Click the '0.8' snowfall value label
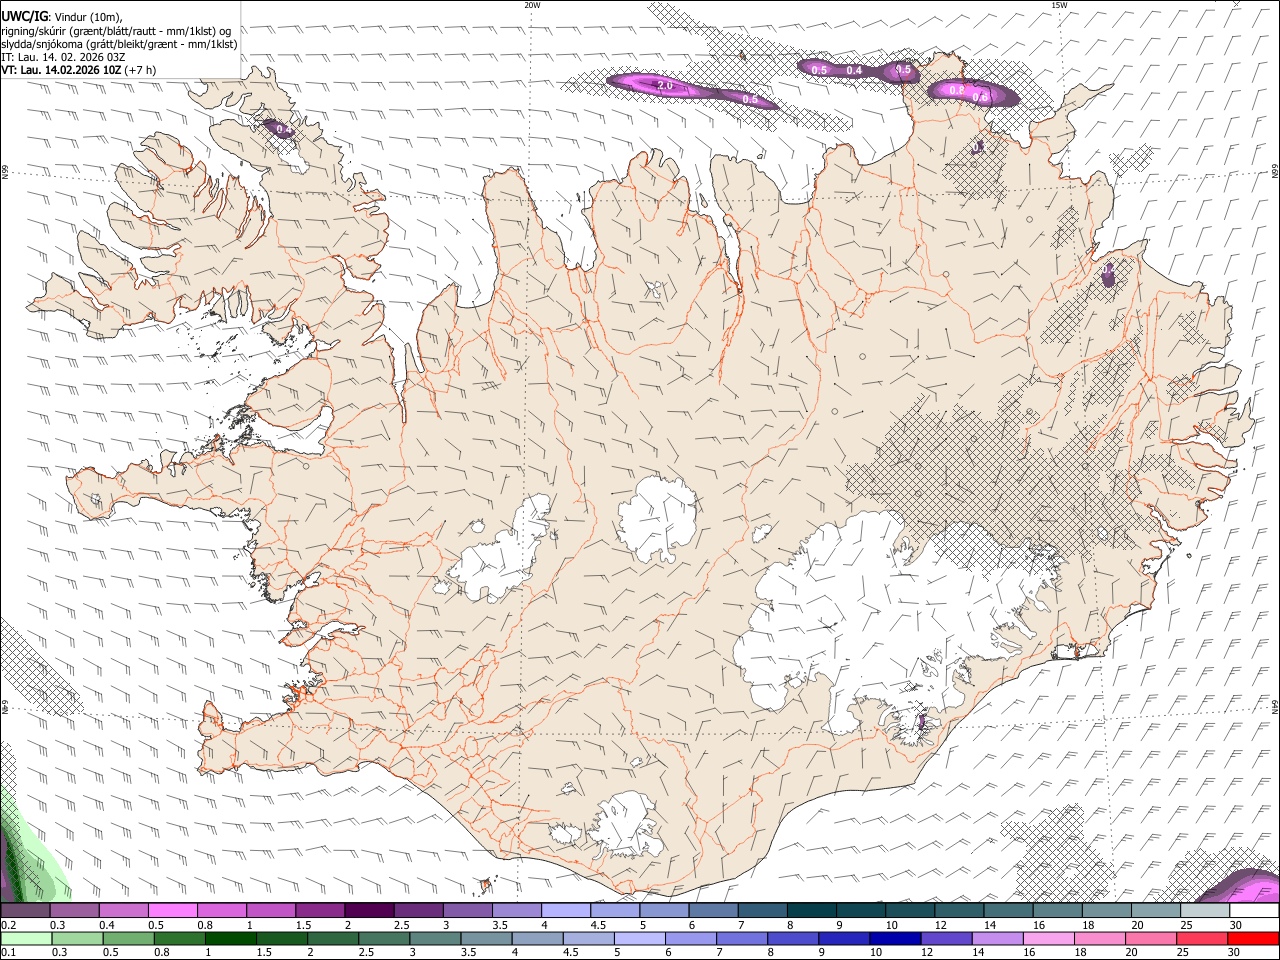This screenshot has height=960, width=1280. (x=956, y=90)
